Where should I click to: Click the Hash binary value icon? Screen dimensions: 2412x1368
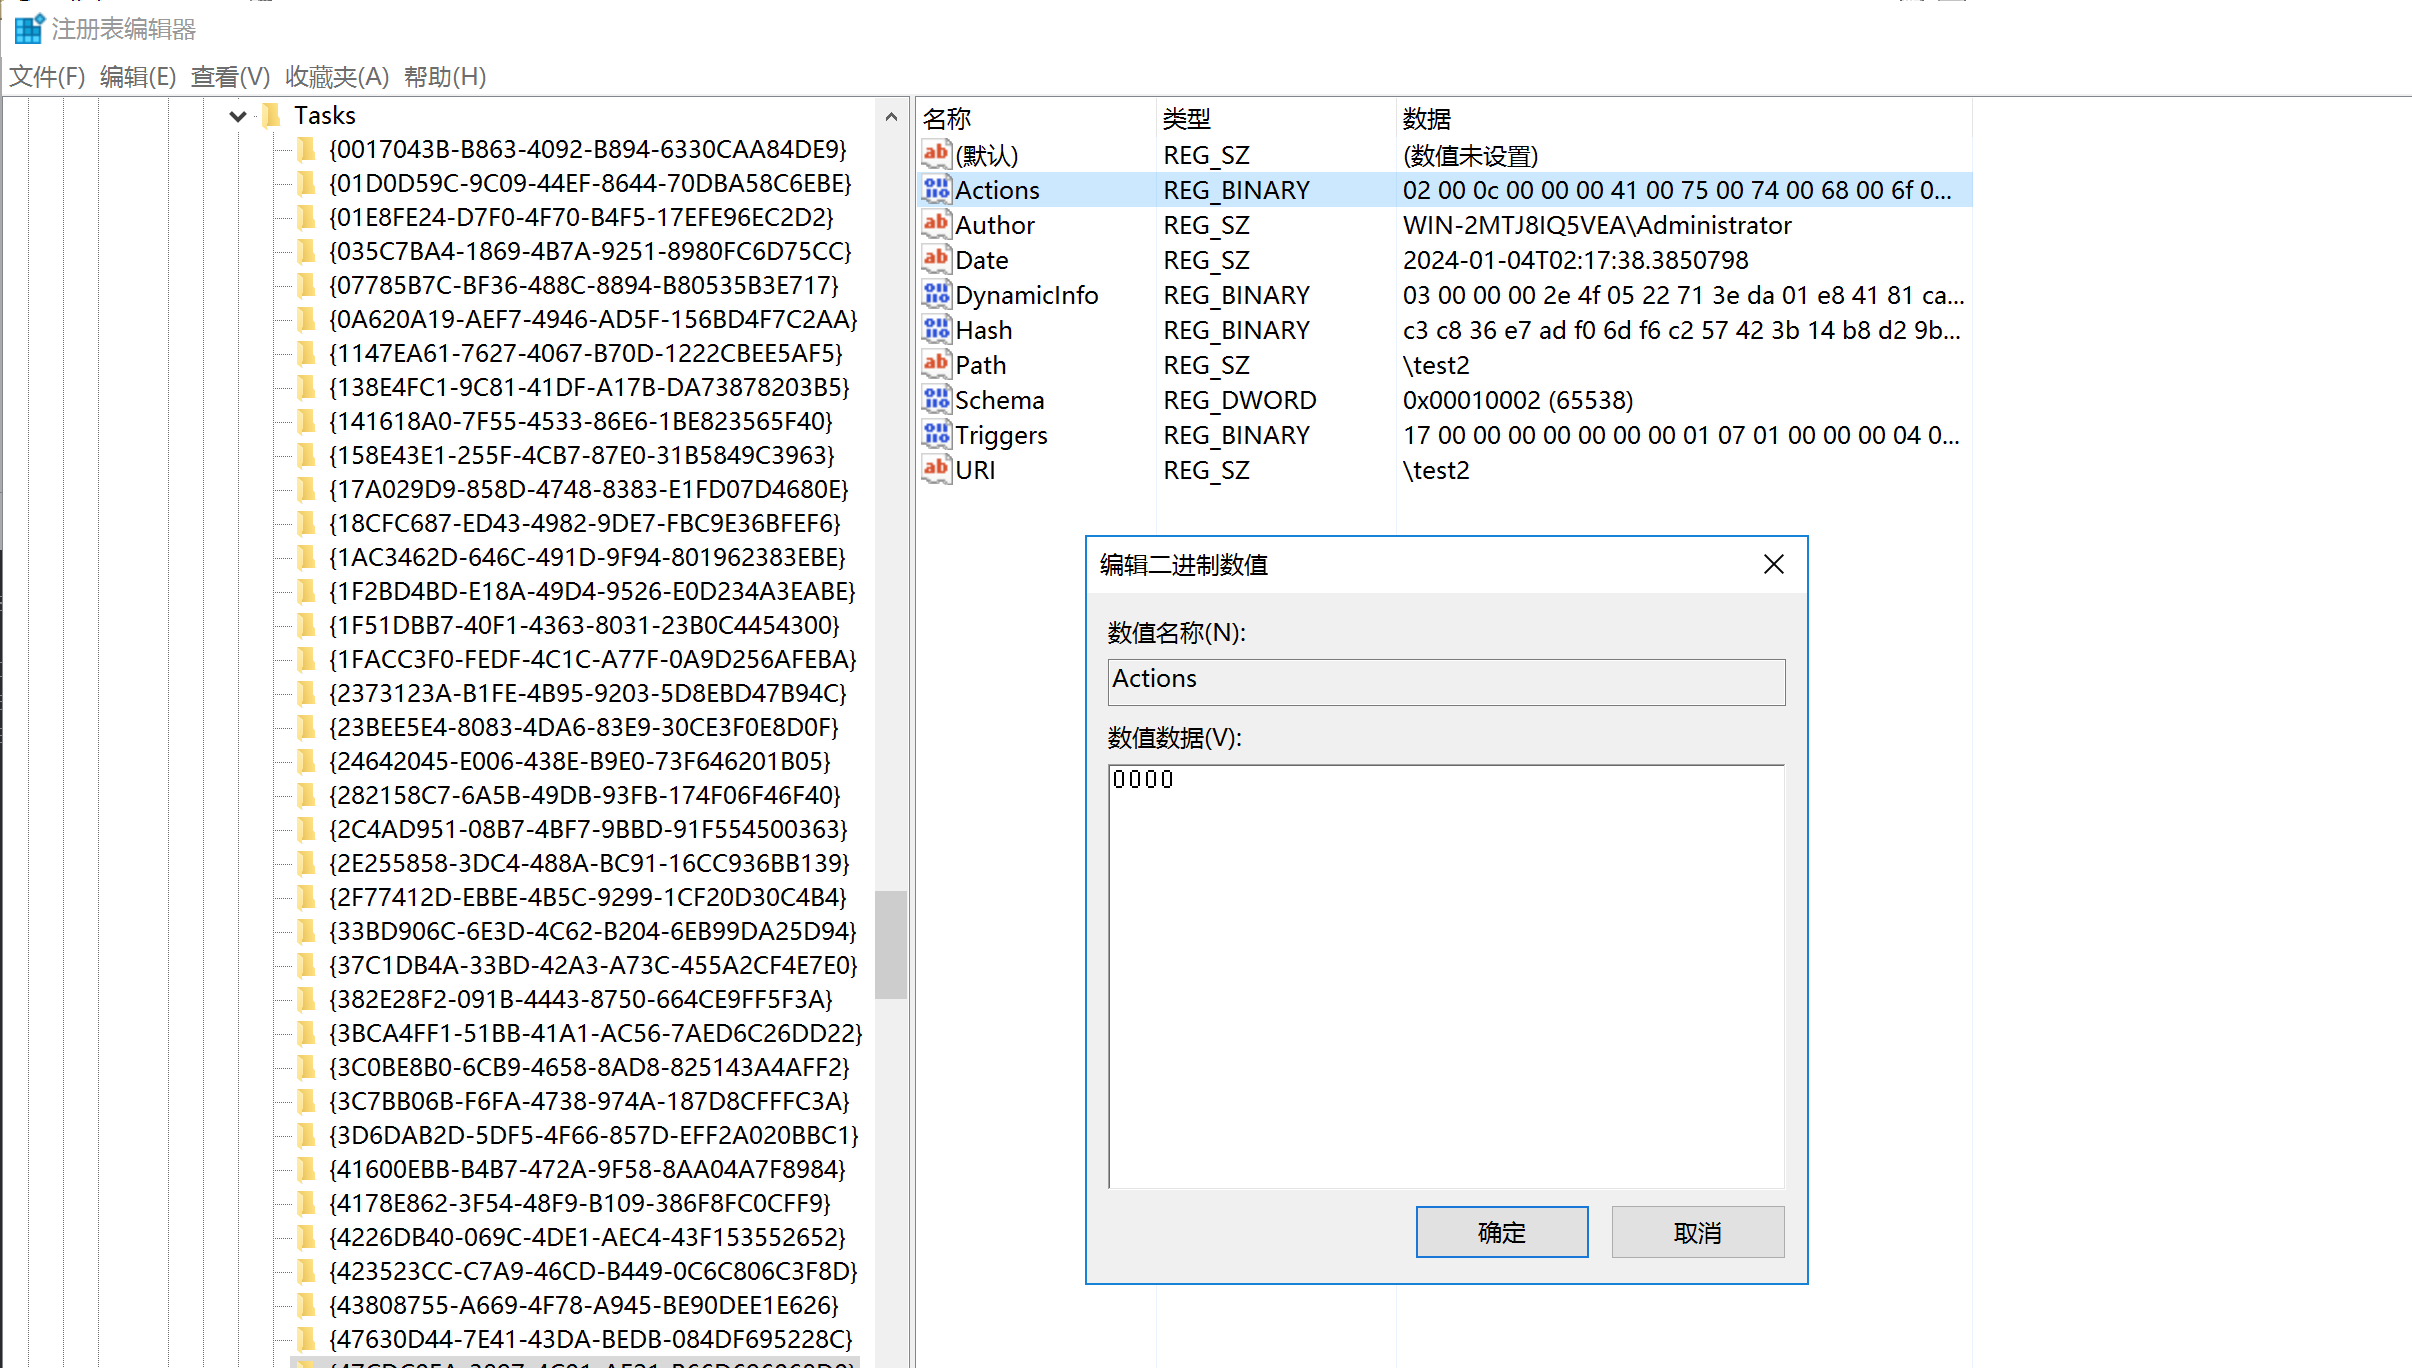pyautogui.click(x=936, y=329)
